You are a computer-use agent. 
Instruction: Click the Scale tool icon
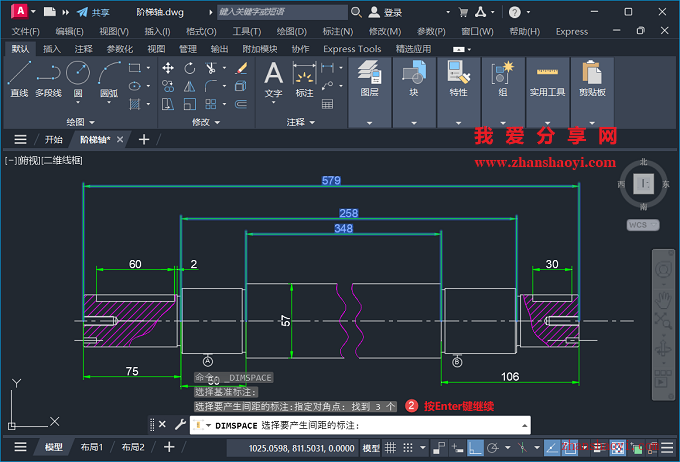point(190,104)
